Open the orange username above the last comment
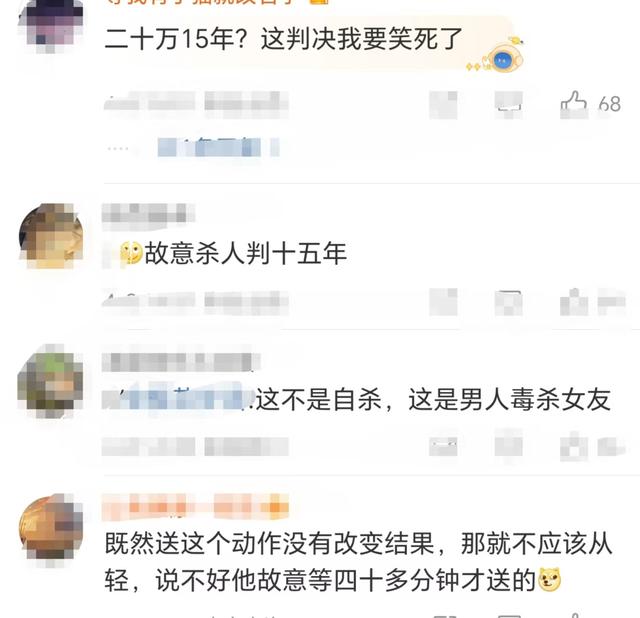 195,508
